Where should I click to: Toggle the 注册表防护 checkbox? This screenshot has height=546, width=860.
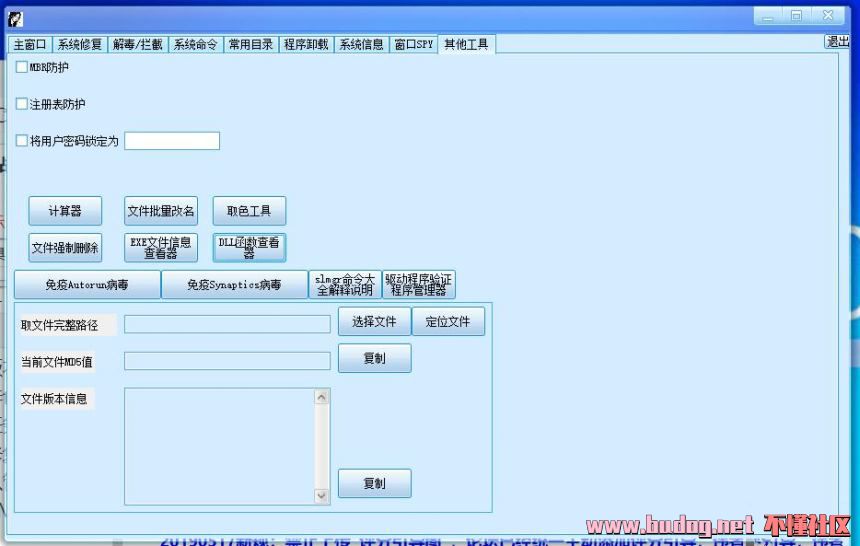(22, 104)
